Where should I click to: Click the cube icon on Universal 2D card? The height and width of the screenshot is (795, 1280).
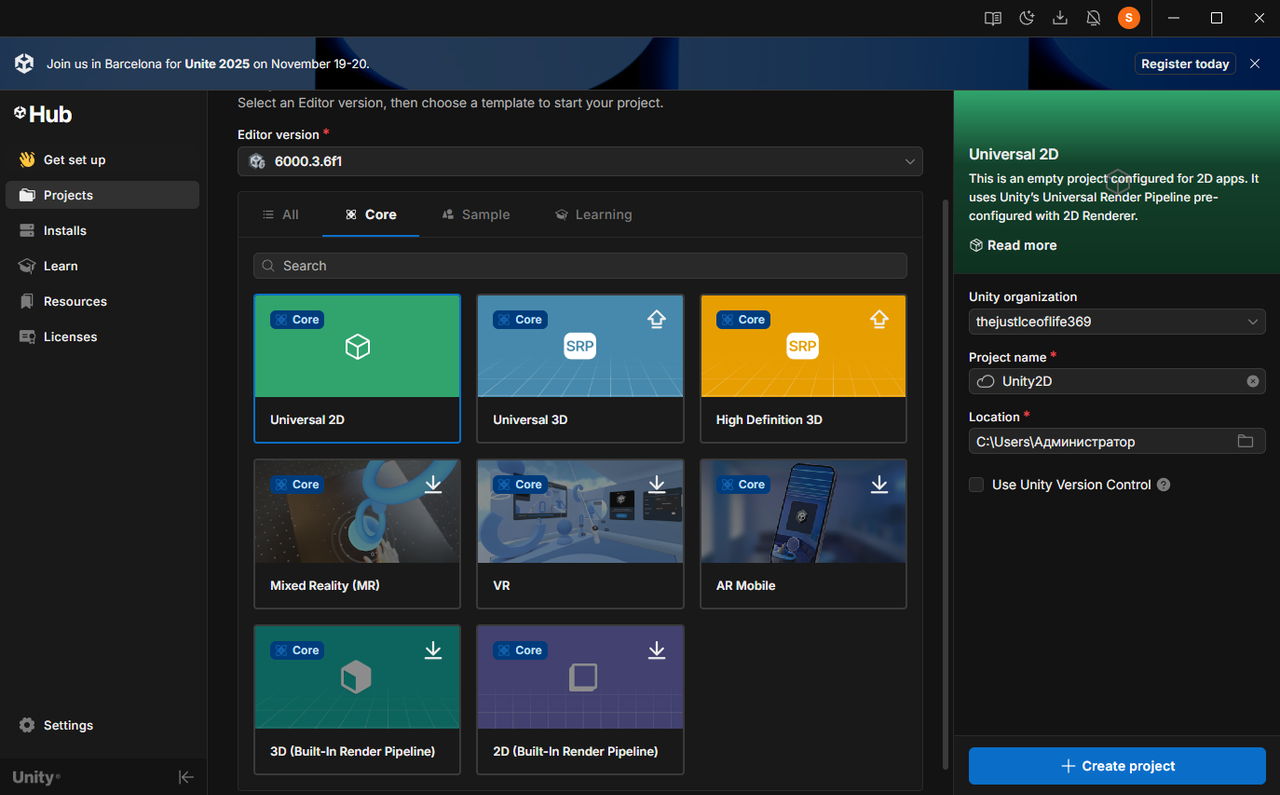357,346
